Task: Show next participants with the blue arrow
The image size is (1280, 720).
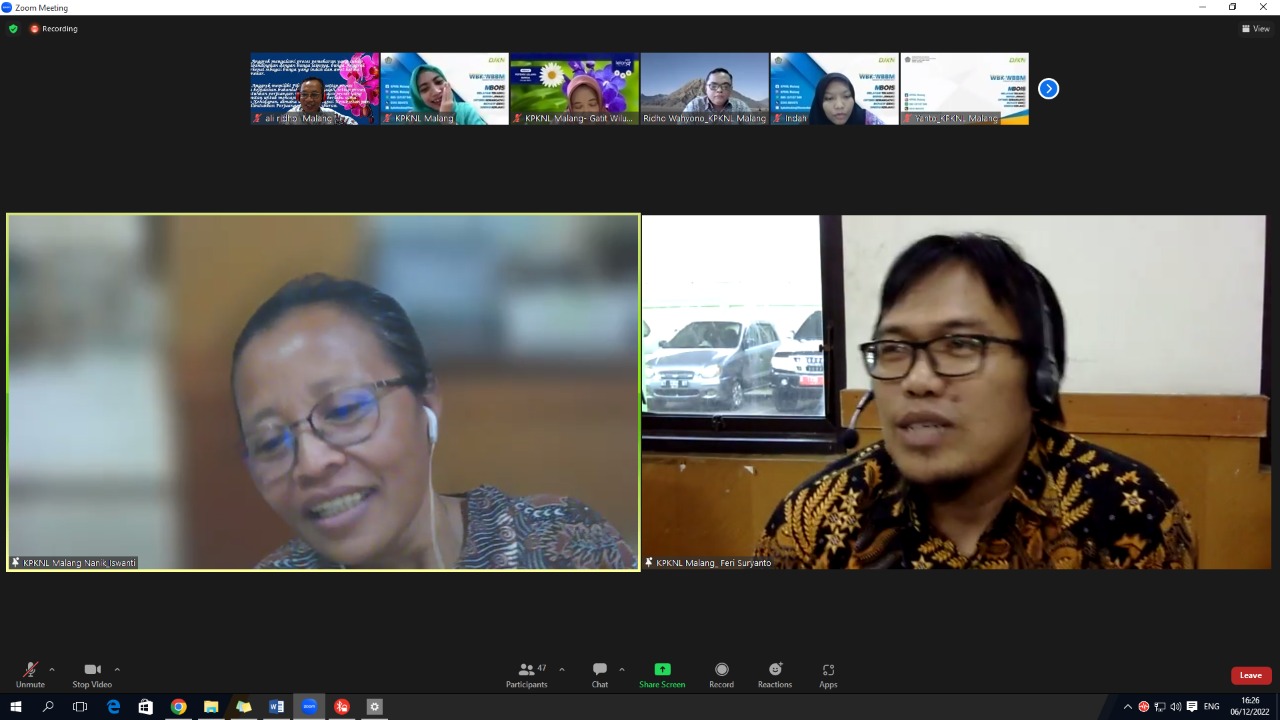Action: pos(1048,89)
